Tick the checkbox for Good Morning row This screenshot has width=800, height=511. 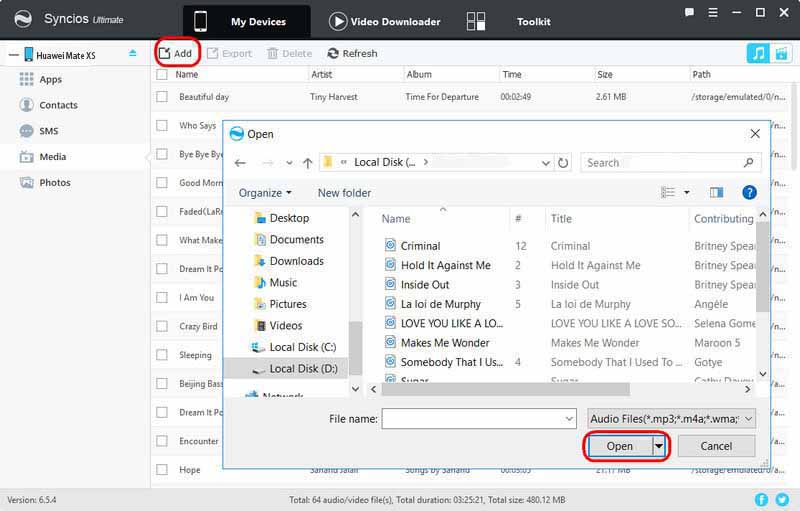[162, 182]
